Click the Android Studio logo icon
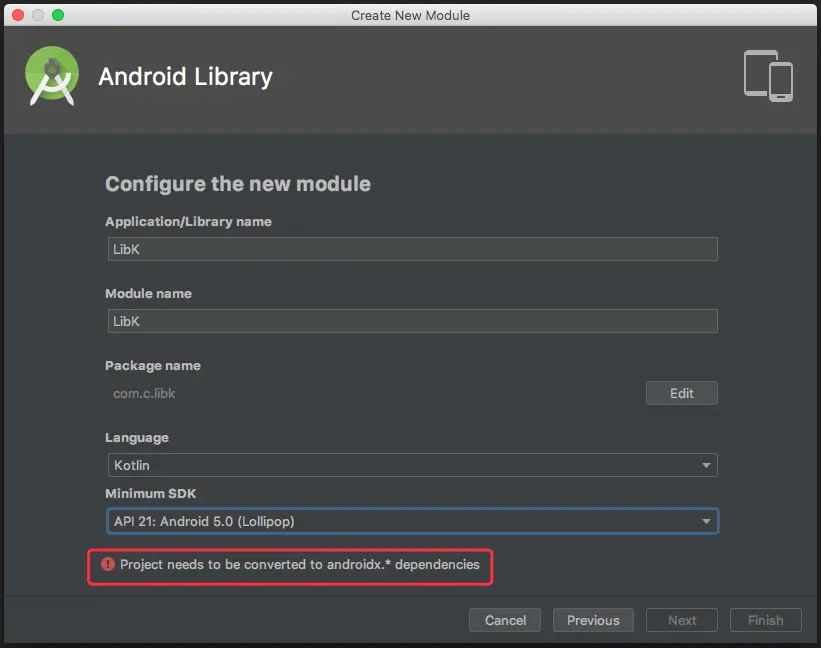The image size is (821, 648). tap(52, 76)
